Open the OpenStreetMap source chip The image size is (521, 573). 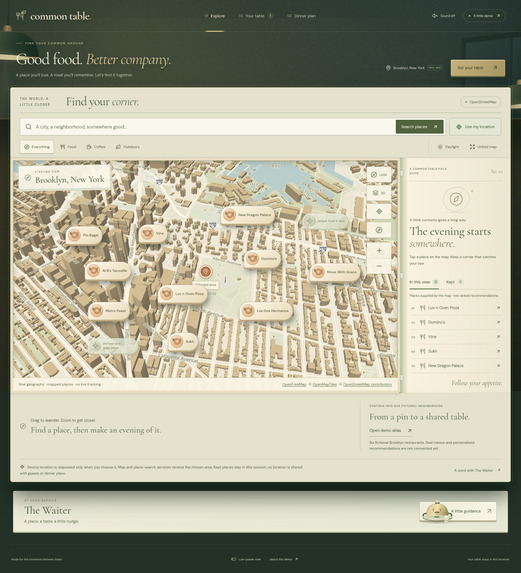(x=480, y=102)
